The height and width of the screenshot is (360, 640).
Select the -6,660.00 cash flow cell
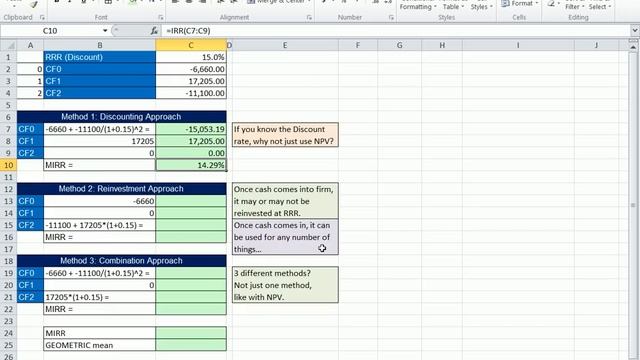pos(191,69)
